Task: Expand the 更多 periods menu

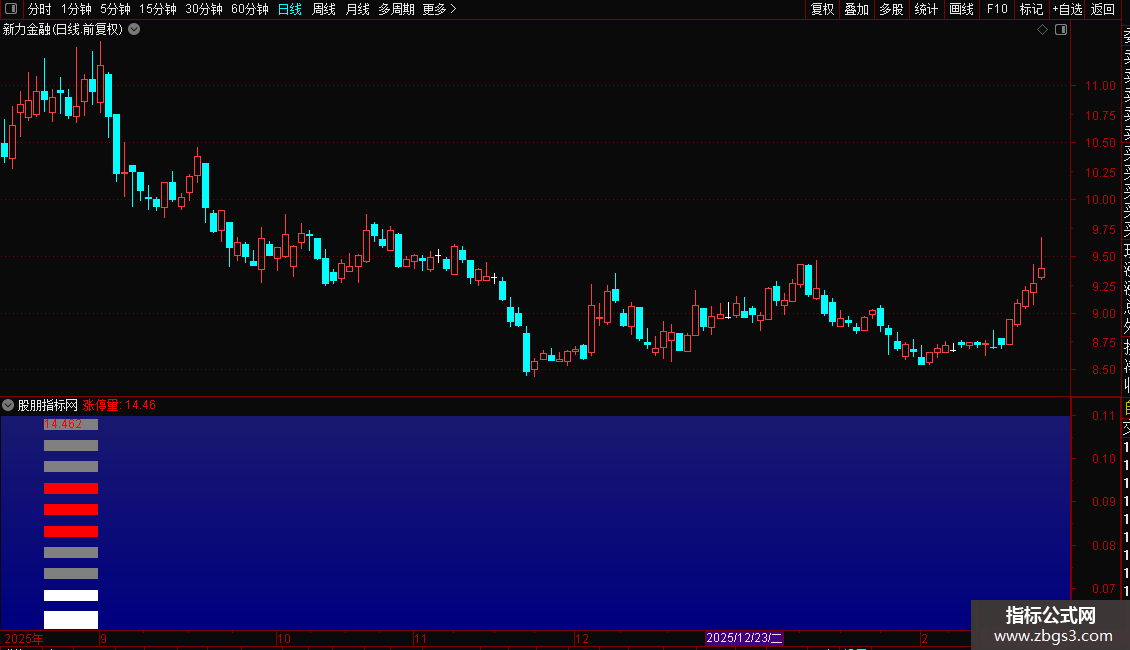Action: coord(440,9)
